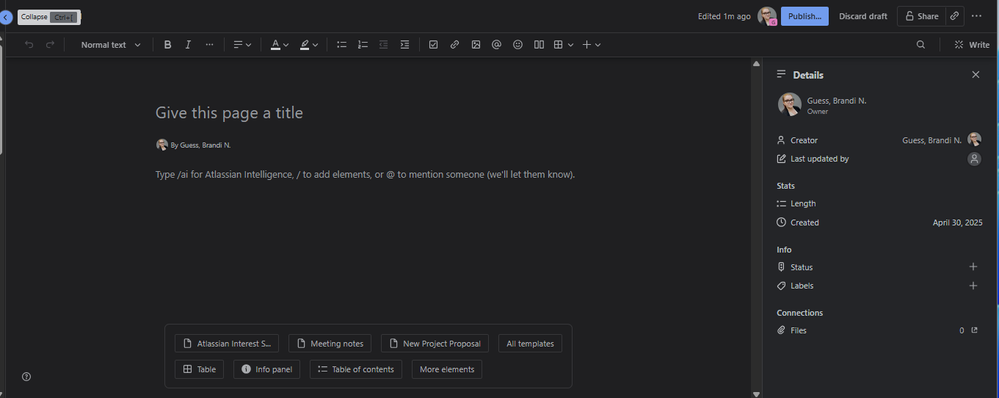Insert a table from the toolbar
The image size is (999, 398).
pos(558,45)
